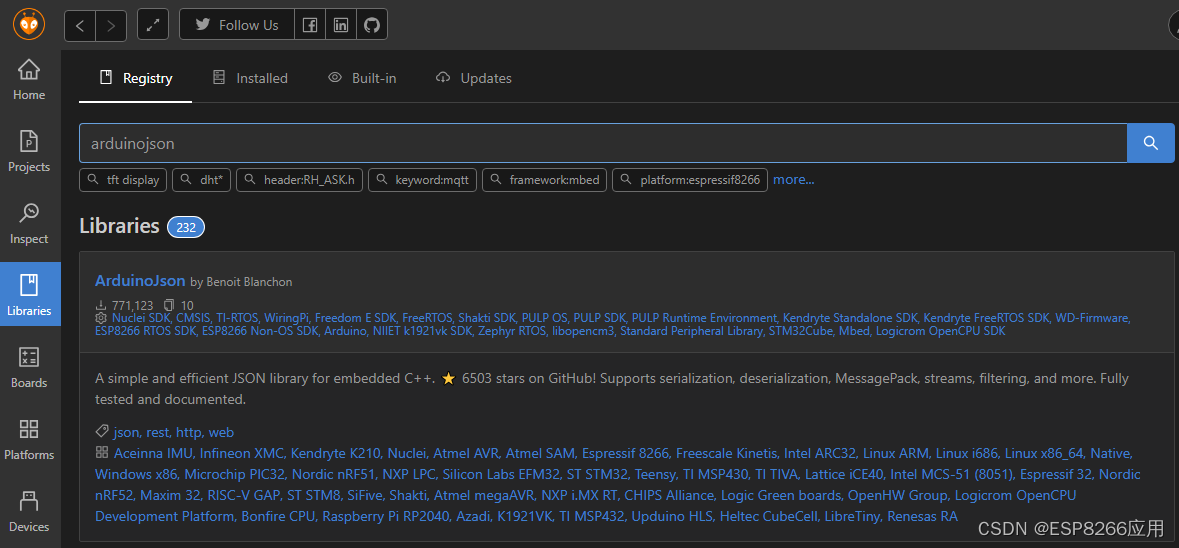Open the Heltec CubeCell platform link

pyautogui.click(x=768, y=516)
